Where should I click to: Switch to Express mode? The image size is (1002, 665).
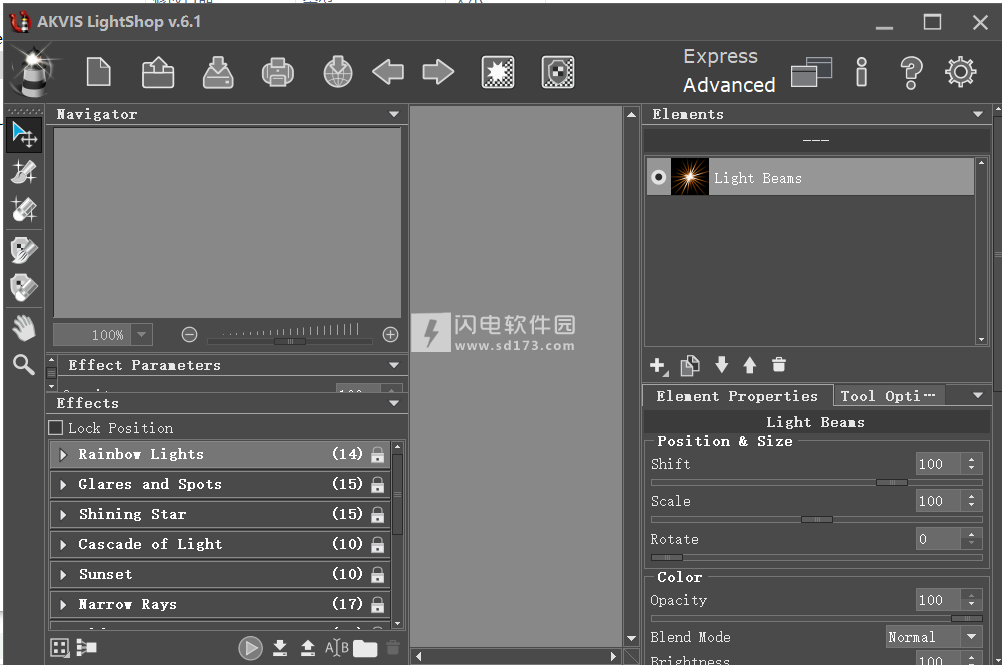point(720,57)
